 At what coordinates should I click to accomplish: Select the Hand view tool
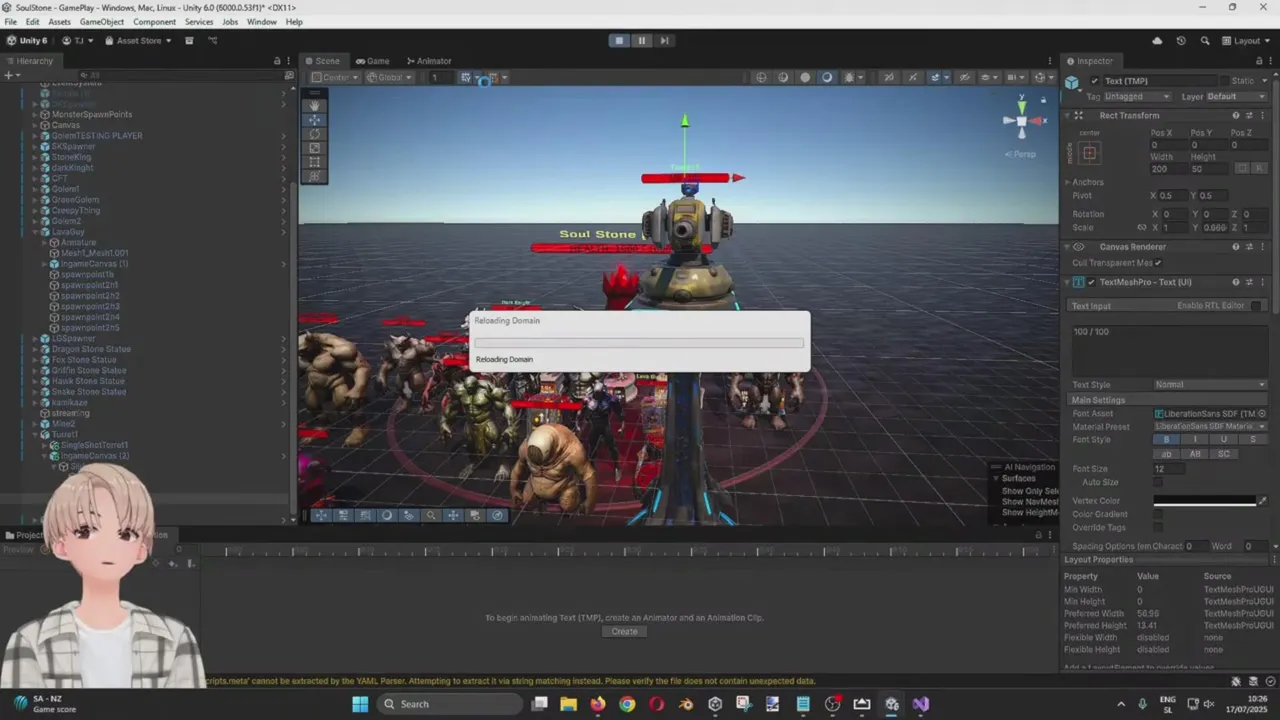coord(314,105)
